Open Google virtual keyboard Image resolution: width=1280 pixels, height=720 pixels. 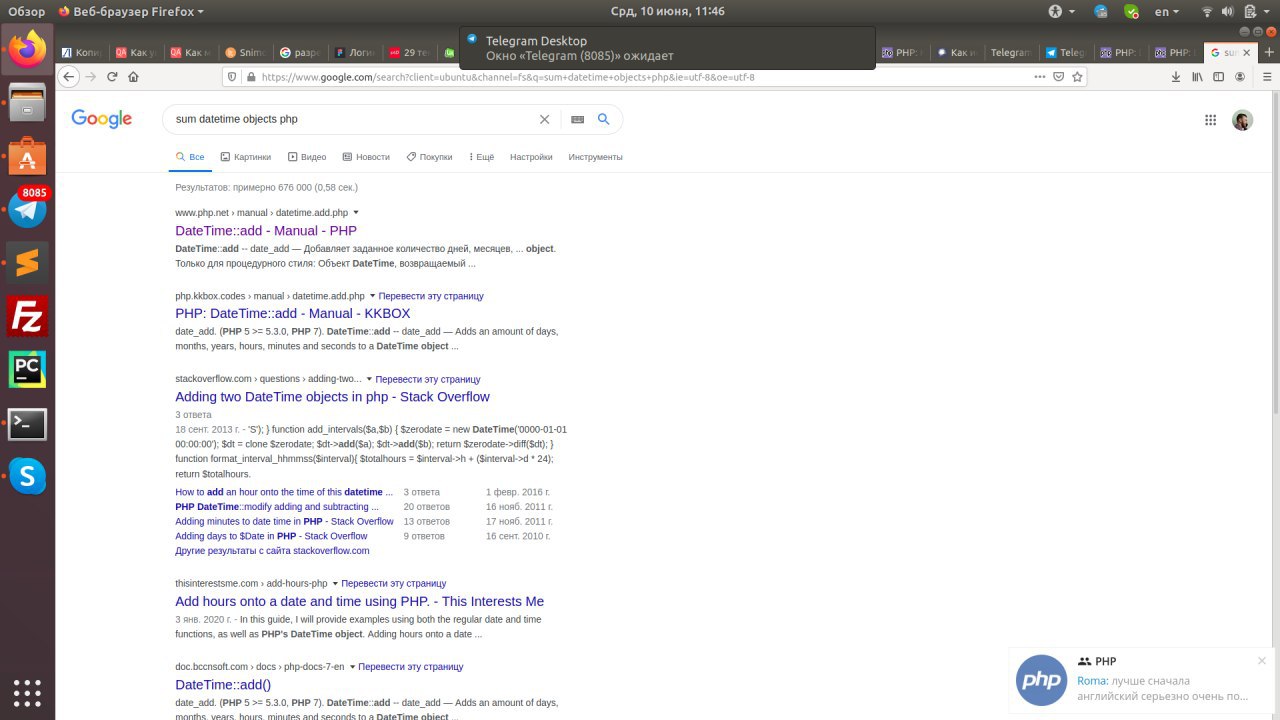click(577, 119)
